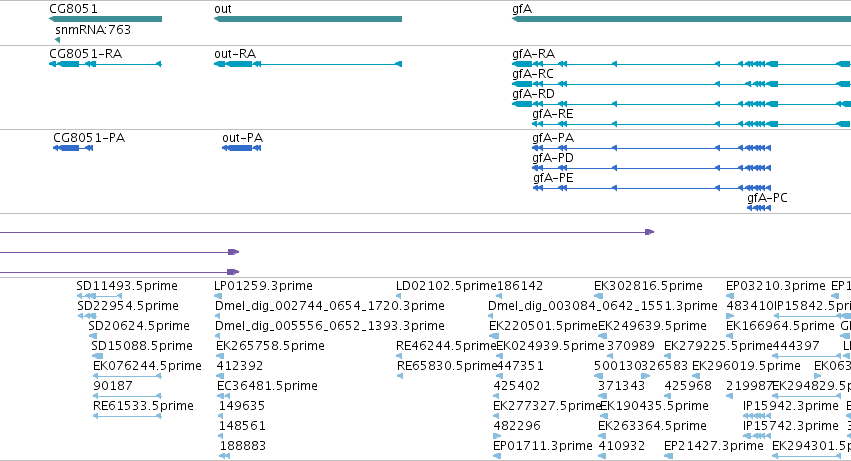
Task: Click the longest purple arrow feature
Action: 327,232
